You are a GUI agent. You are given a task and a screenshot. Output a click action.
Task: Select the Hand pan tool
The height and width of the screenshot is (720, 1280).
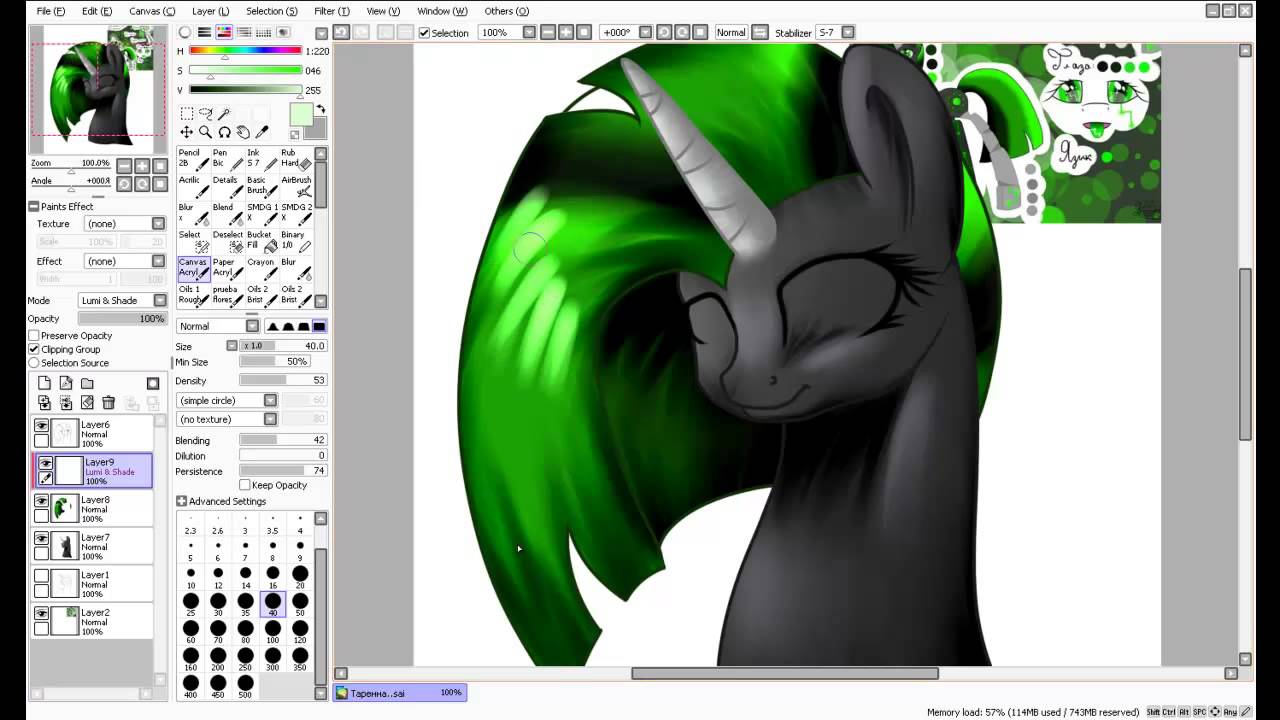coord(243,132)
